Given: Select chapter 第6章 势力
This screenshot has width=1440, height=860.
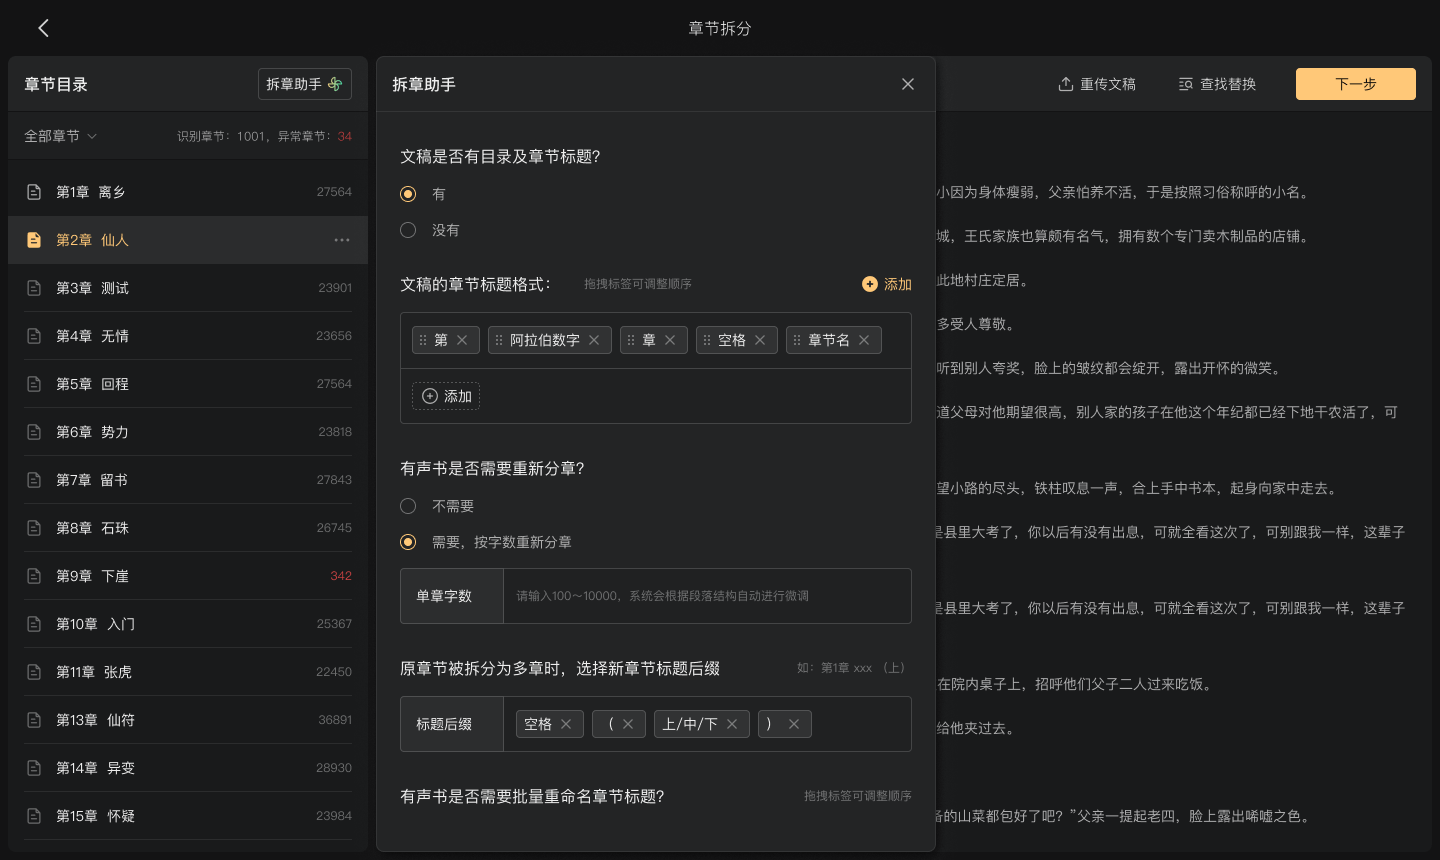Looking at the screenshot, I should tap(188, 432).
